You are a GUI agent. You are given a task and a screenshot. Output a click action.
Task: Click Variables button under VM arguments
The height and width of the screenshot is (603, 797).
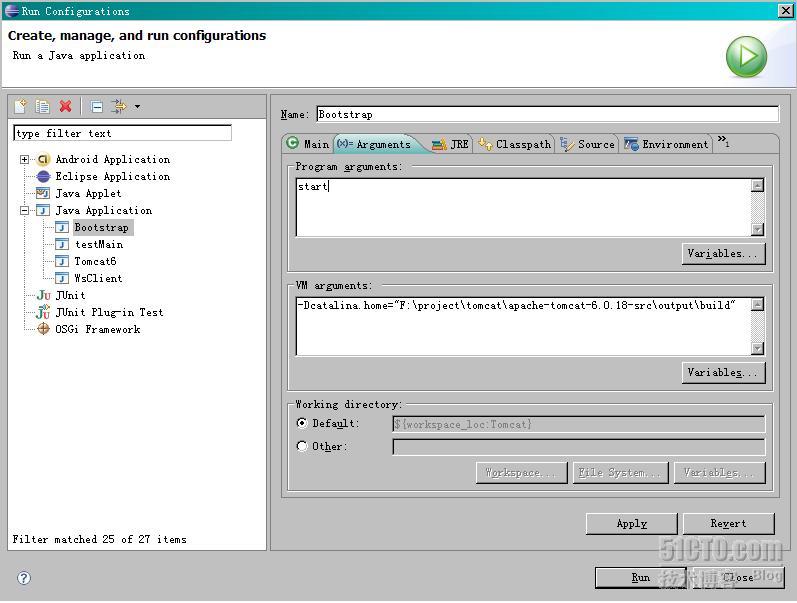pyautogui.click(x=724, y=373)
